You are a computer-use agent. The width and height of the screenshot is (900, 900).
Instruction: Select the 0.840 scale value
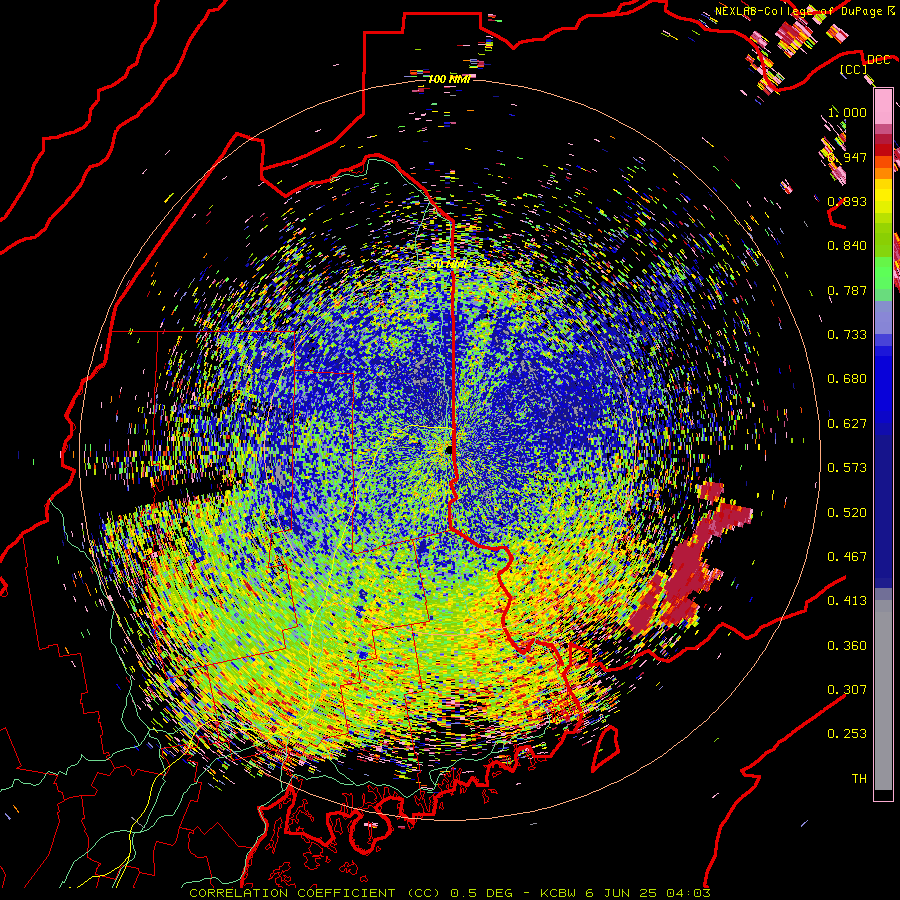[847, 246]
